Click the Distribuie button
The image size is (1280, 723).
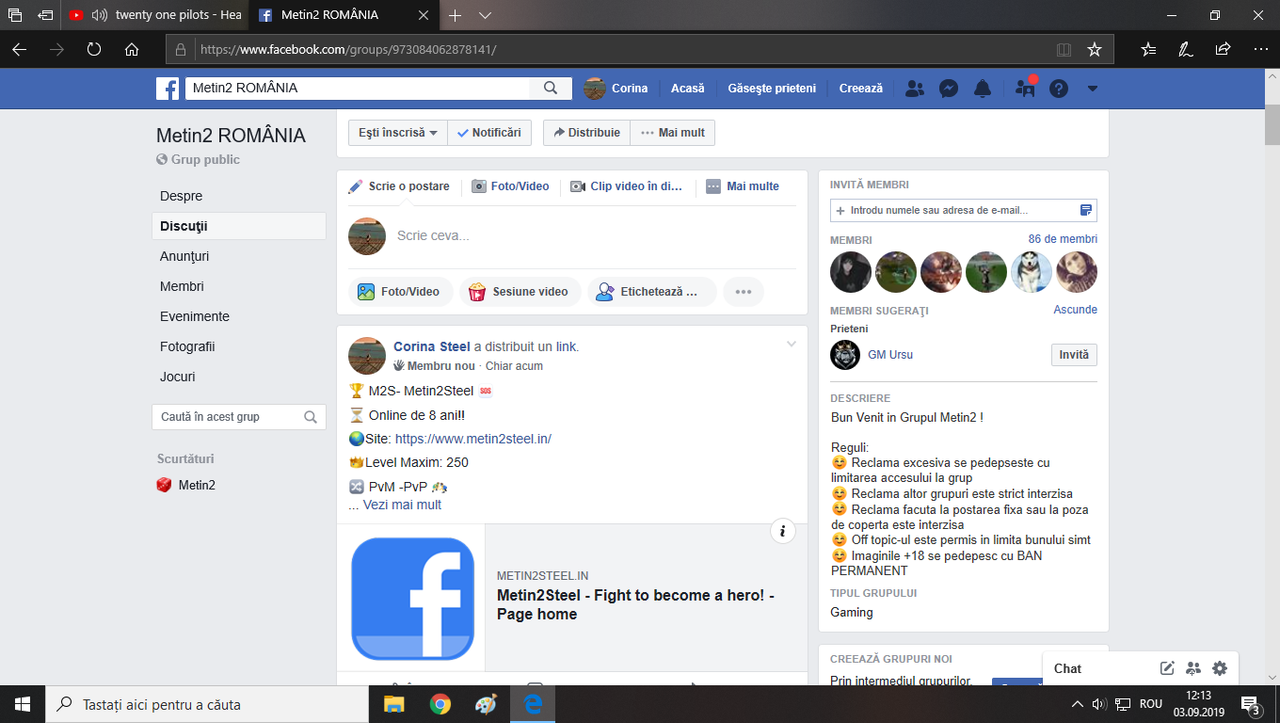click(x=587, y=132)
